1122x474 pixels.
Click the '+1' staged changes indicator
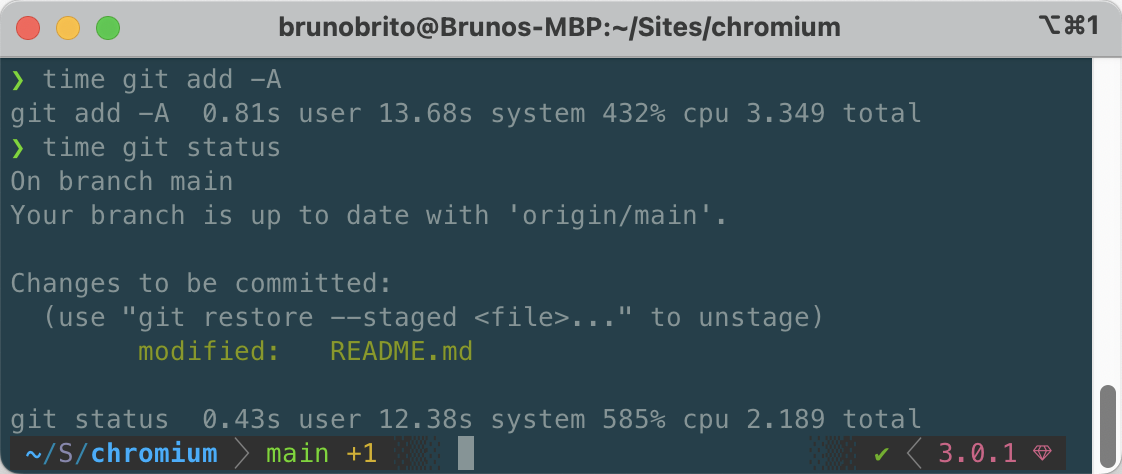pos(361,454)
